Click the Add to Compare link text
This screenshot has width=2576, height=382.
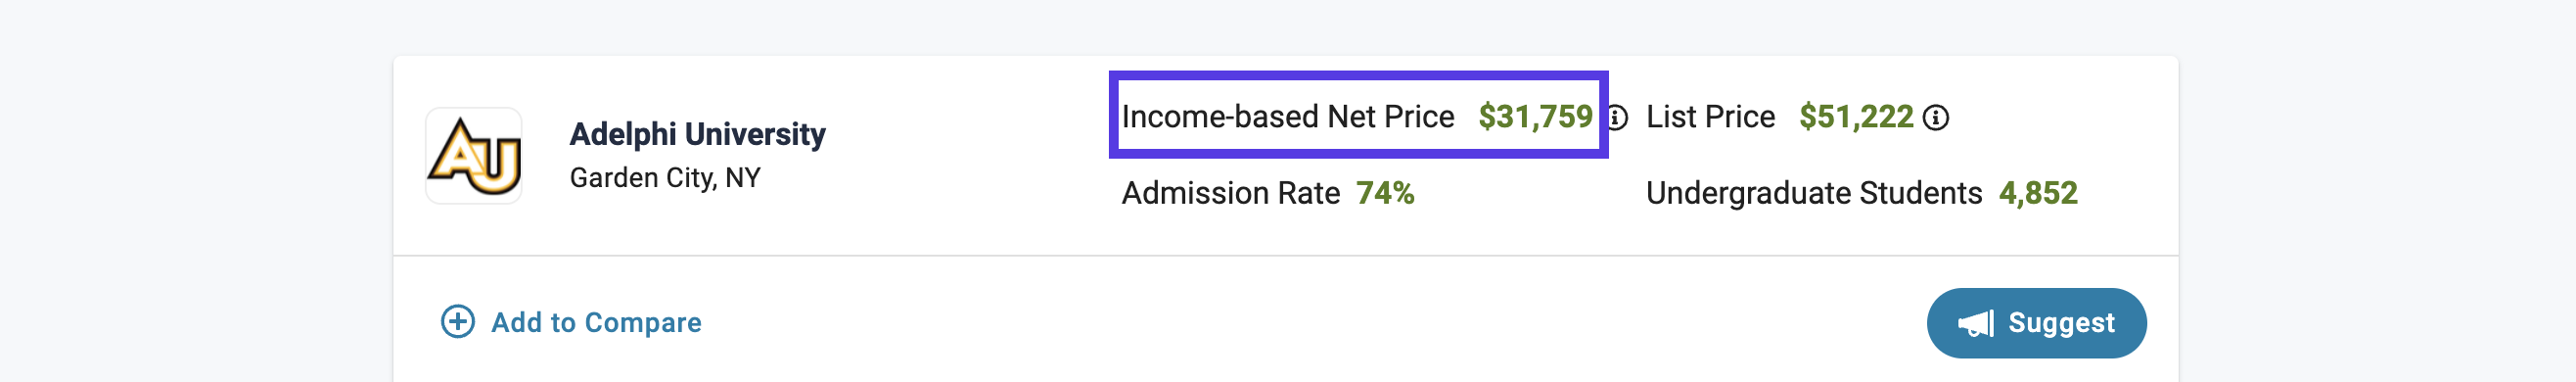point(596,322)
